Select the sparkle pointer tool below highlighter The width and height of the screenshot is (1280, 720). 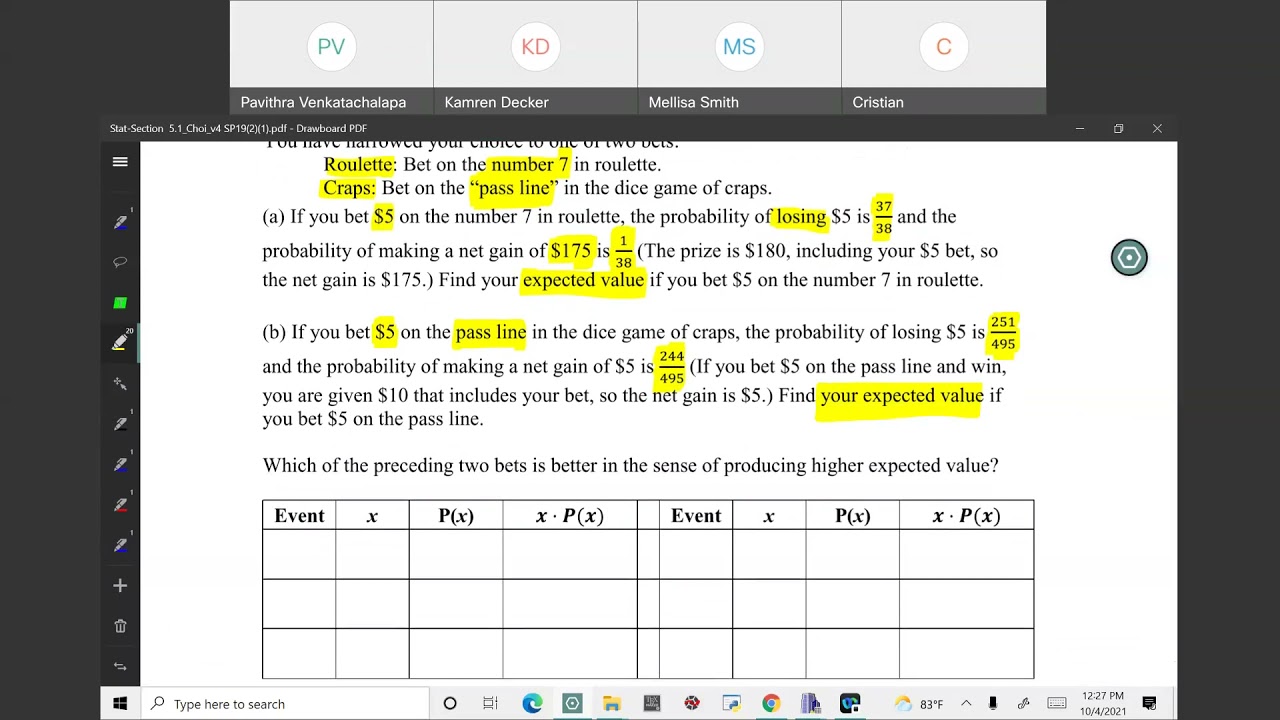coord(120,383)
